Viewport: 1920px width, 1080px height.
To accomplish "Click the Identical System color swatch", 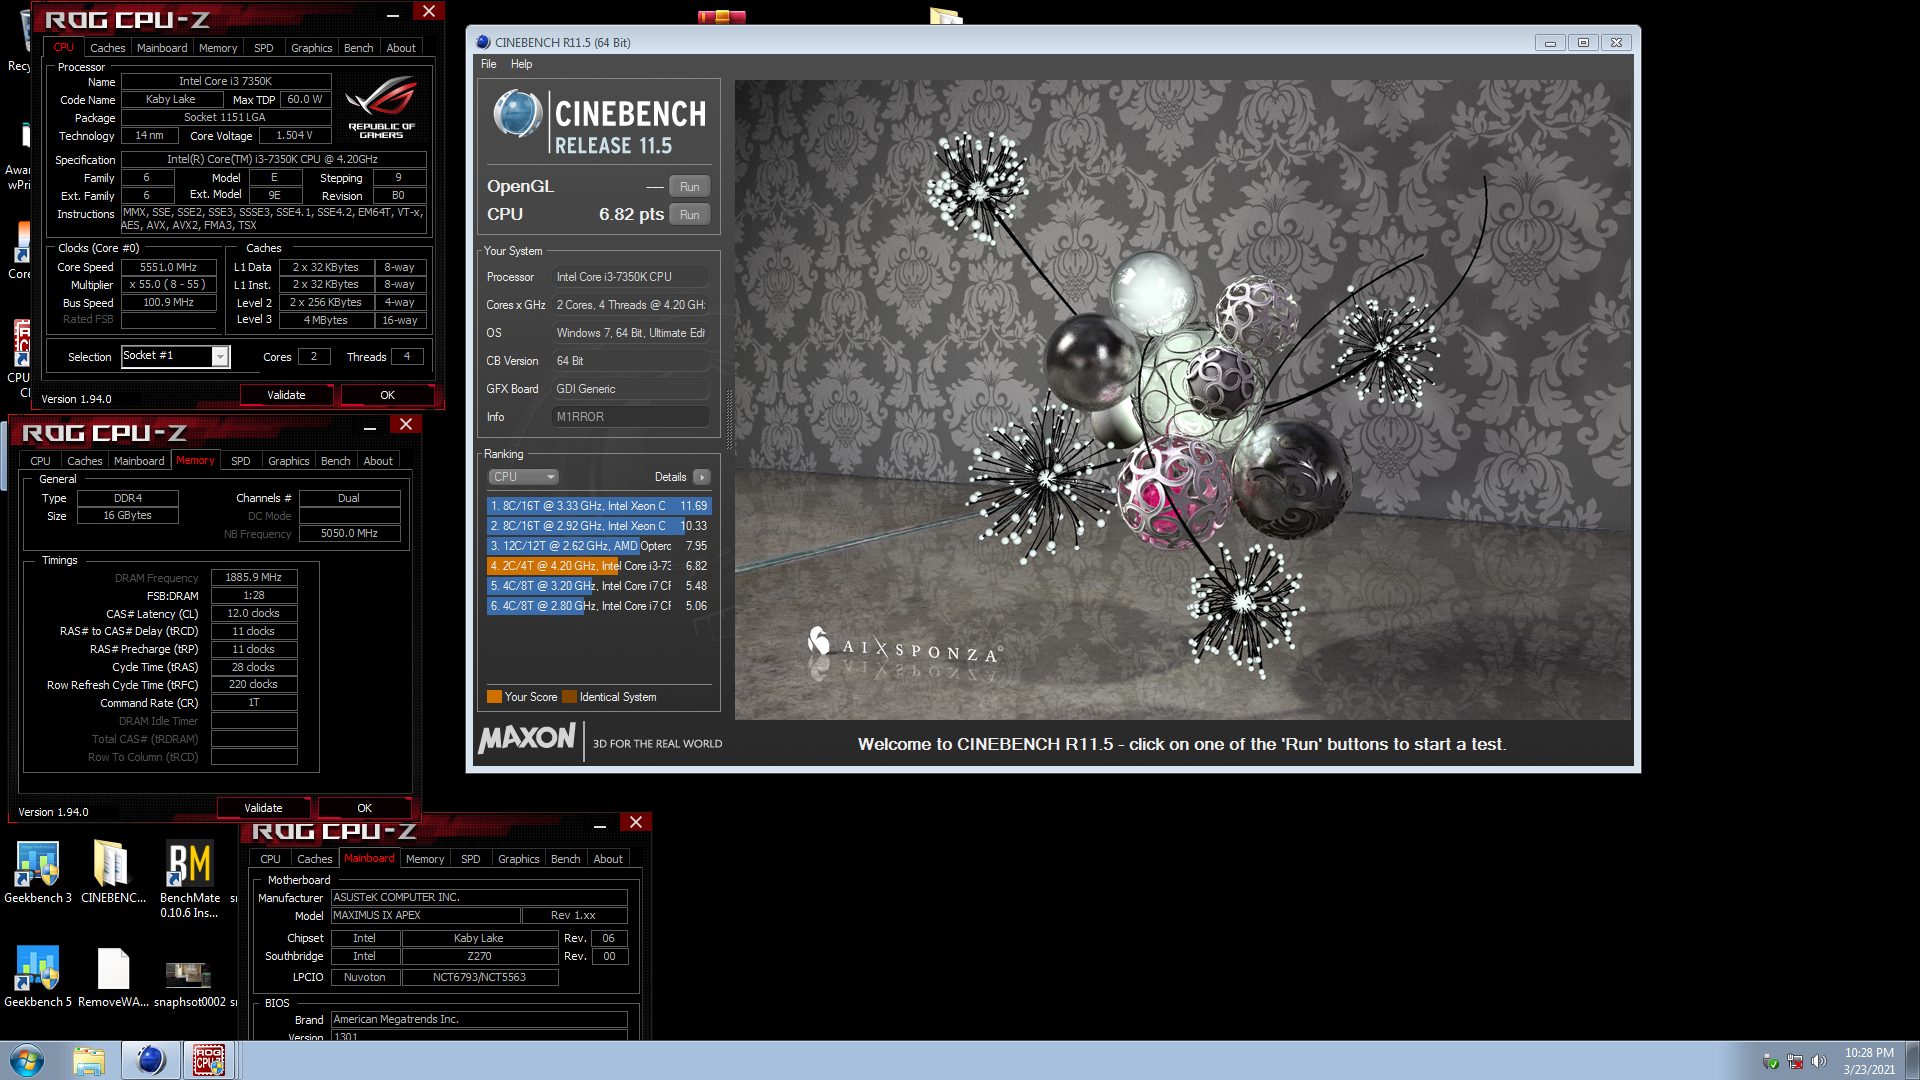I will pos(569,697).
